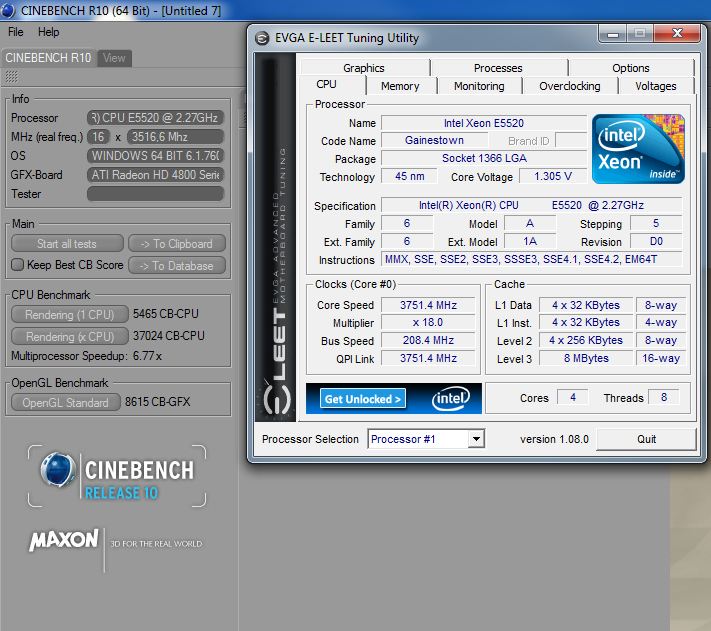Open the Voltages tab in E-LEET
711x631 pixels.
click(x=655, y=86)
